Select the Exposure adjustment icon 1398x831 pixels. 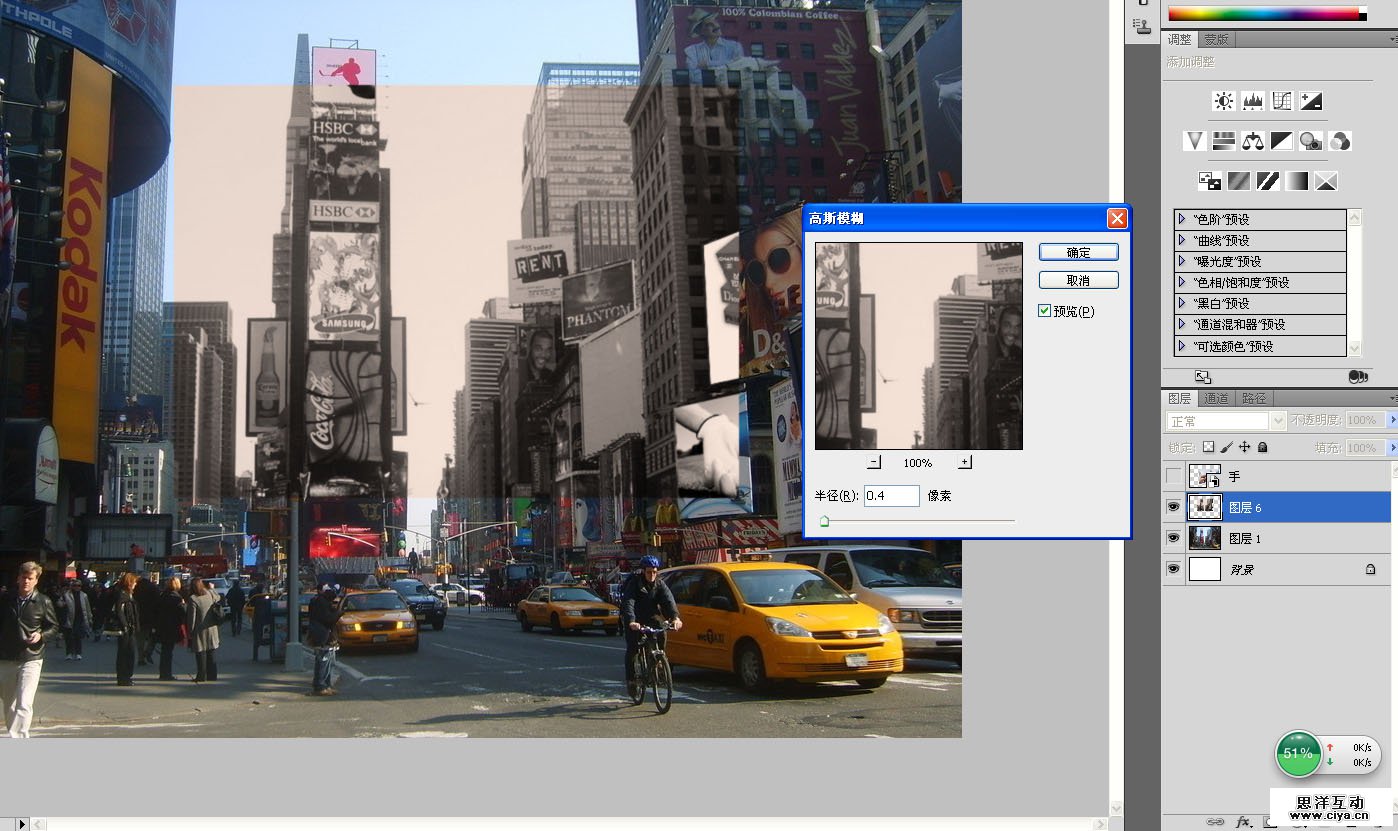[x=1311, y=101]
